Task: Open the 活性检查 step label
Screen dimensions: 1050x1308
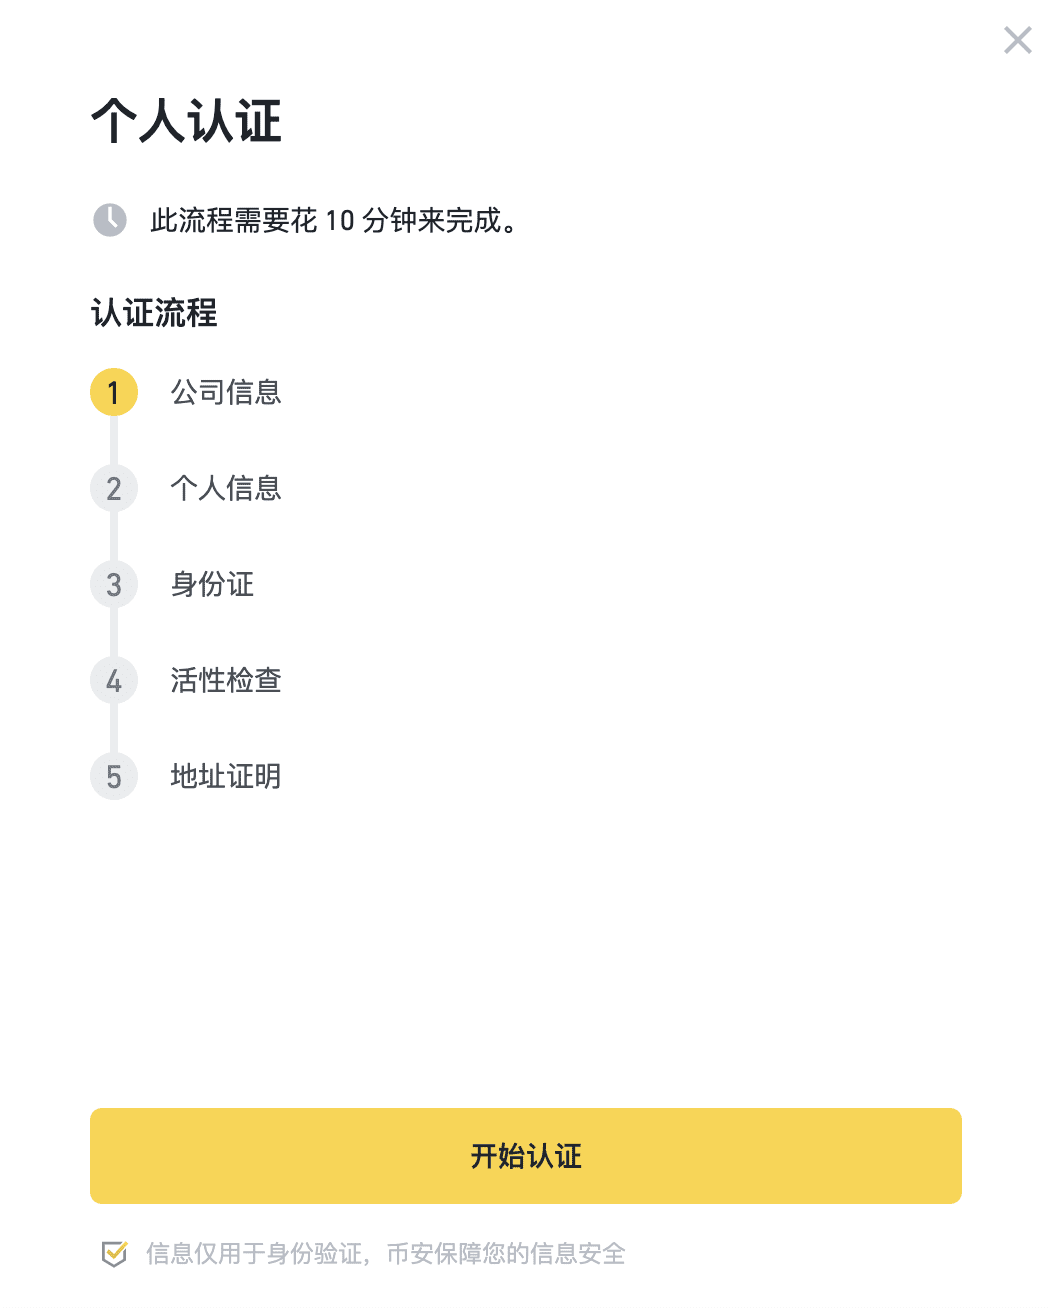Action: [x=226, y=680]
